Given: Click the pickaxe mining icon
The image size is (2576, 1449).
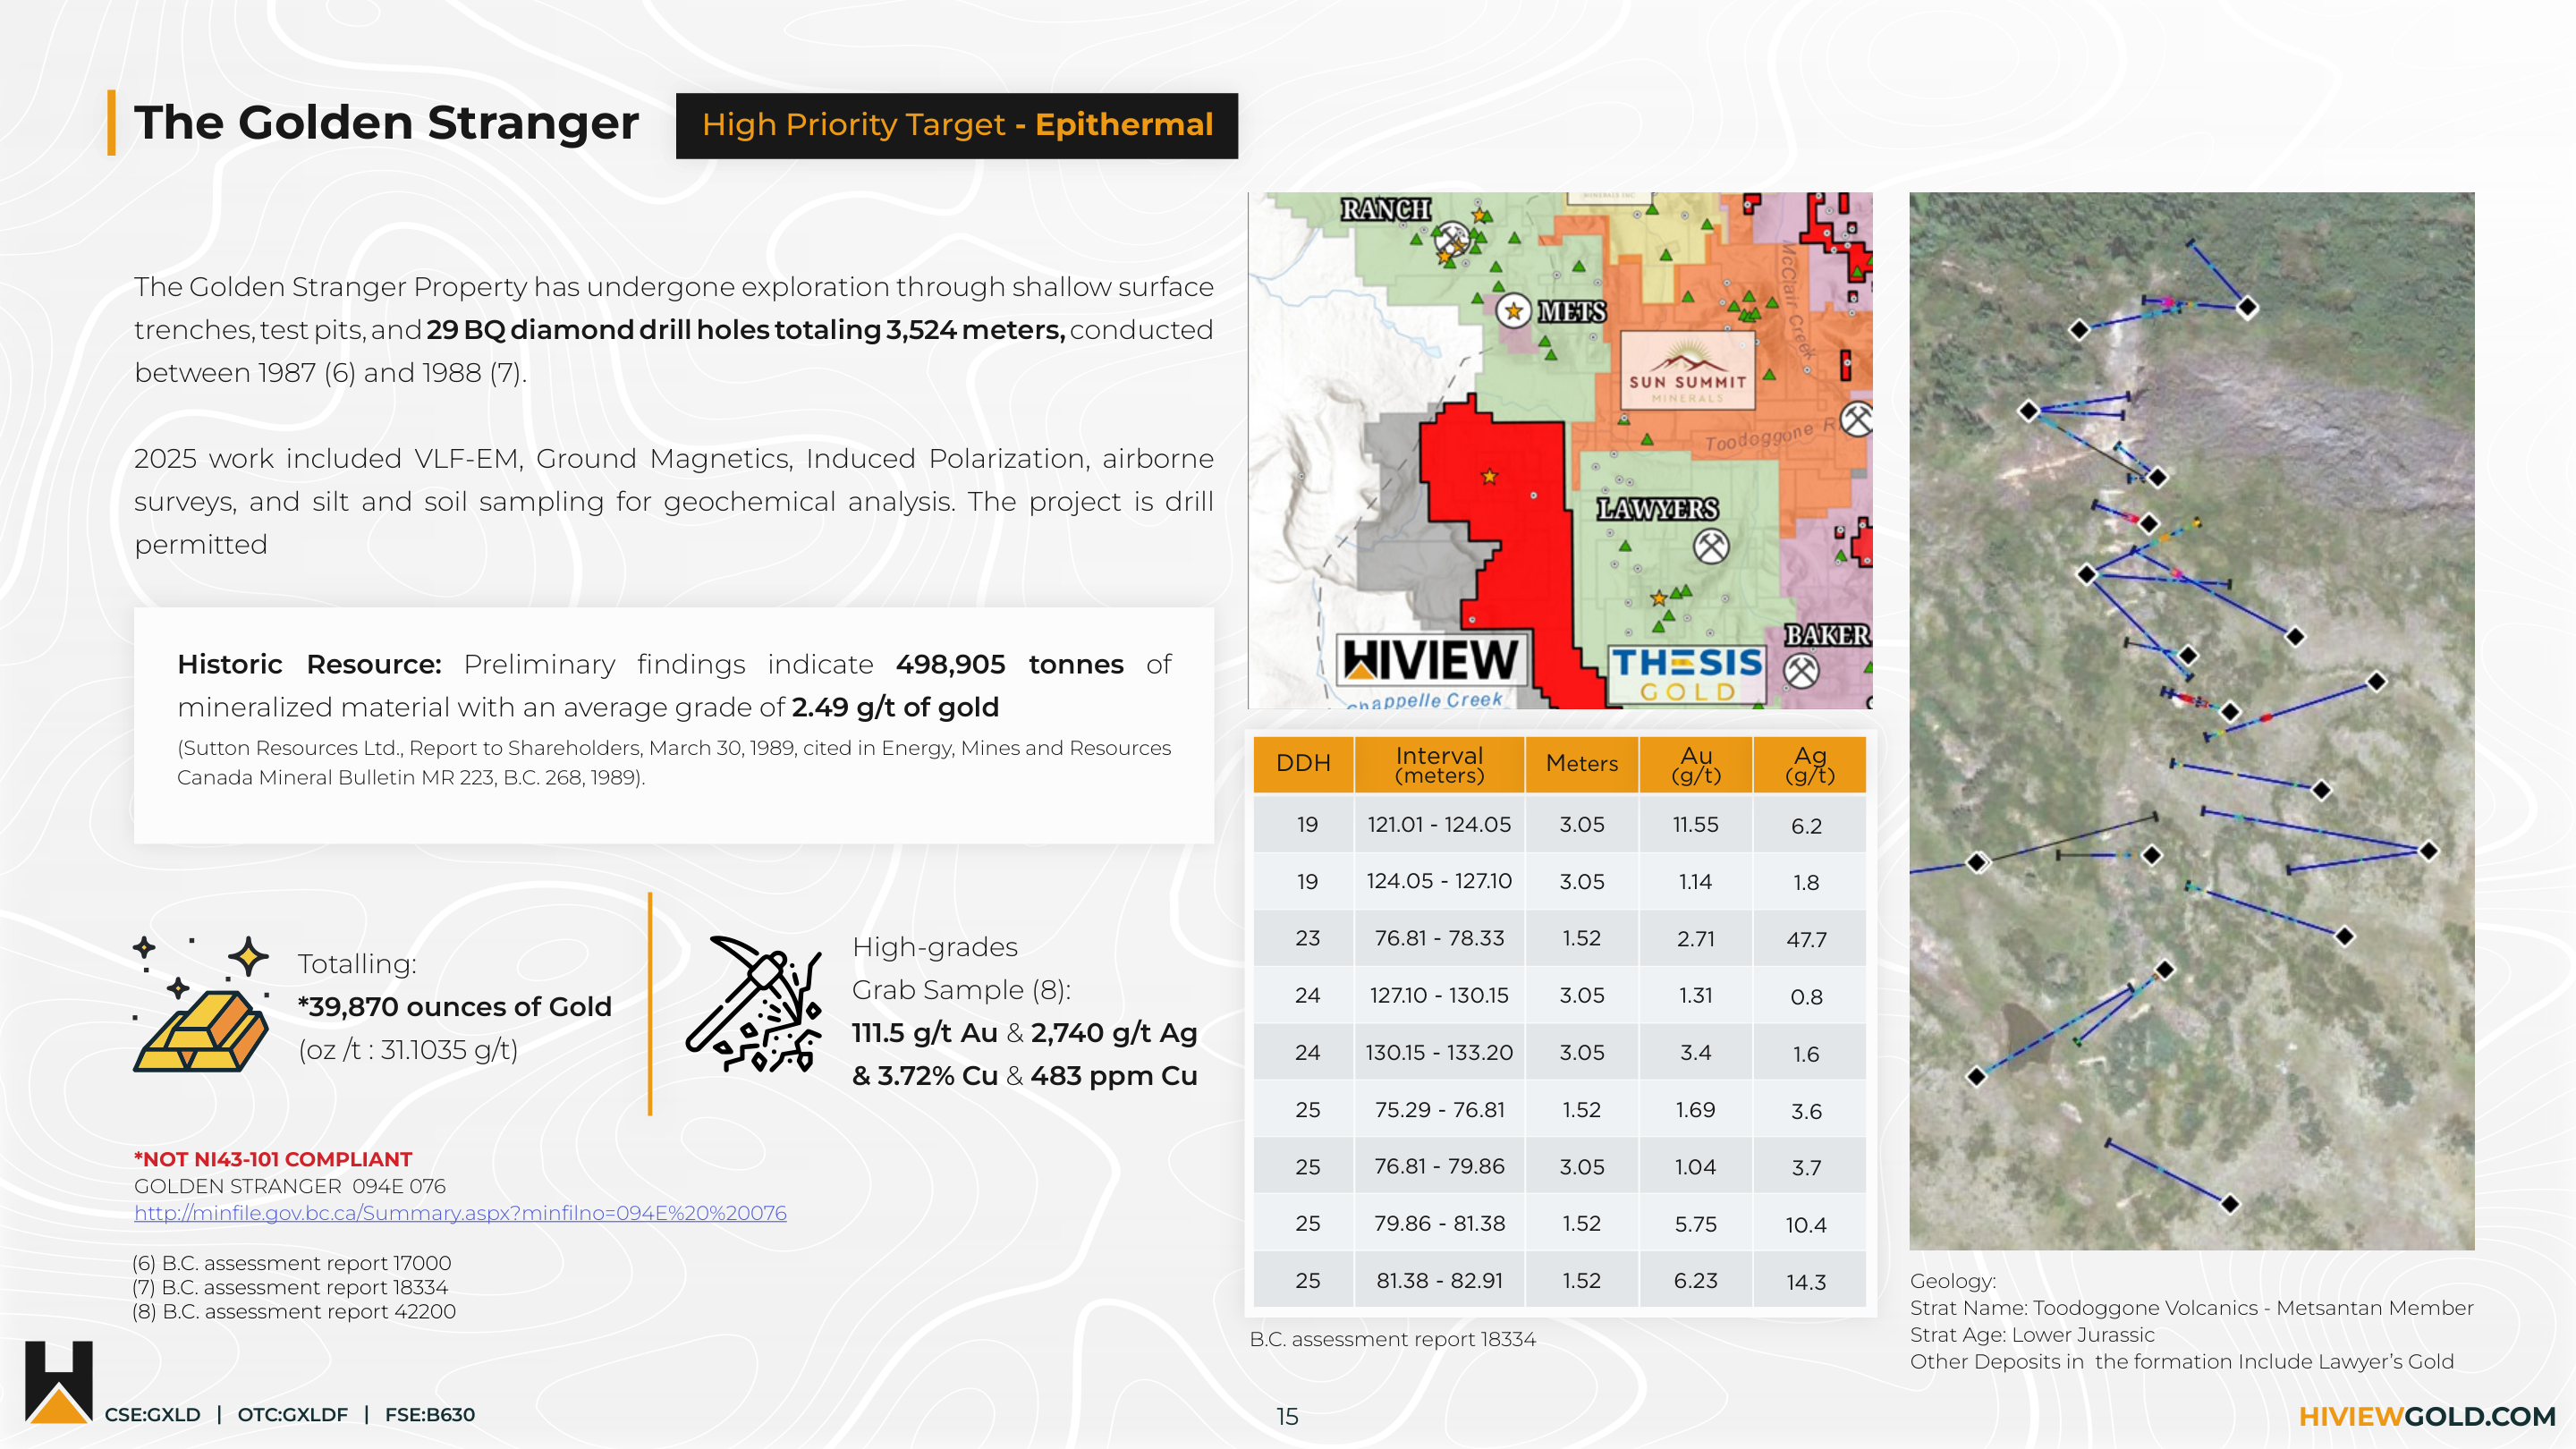Looking at the screenshot, I should click(x=754, y=1004).
